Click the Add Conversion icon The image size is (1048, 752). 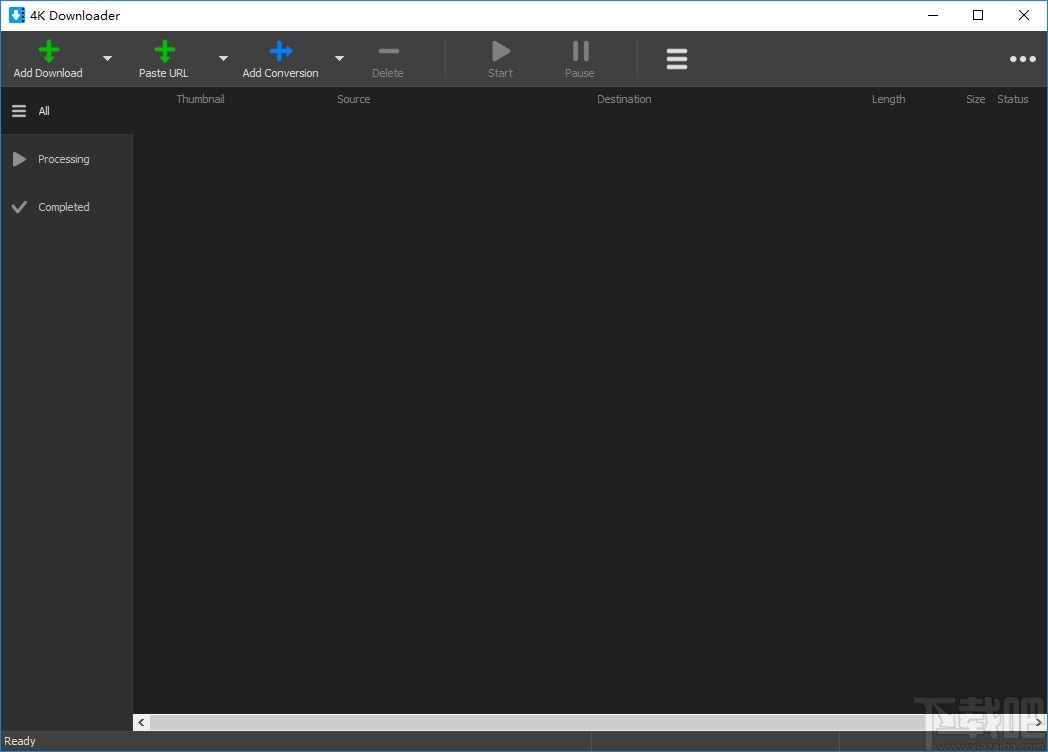(280, 50)
